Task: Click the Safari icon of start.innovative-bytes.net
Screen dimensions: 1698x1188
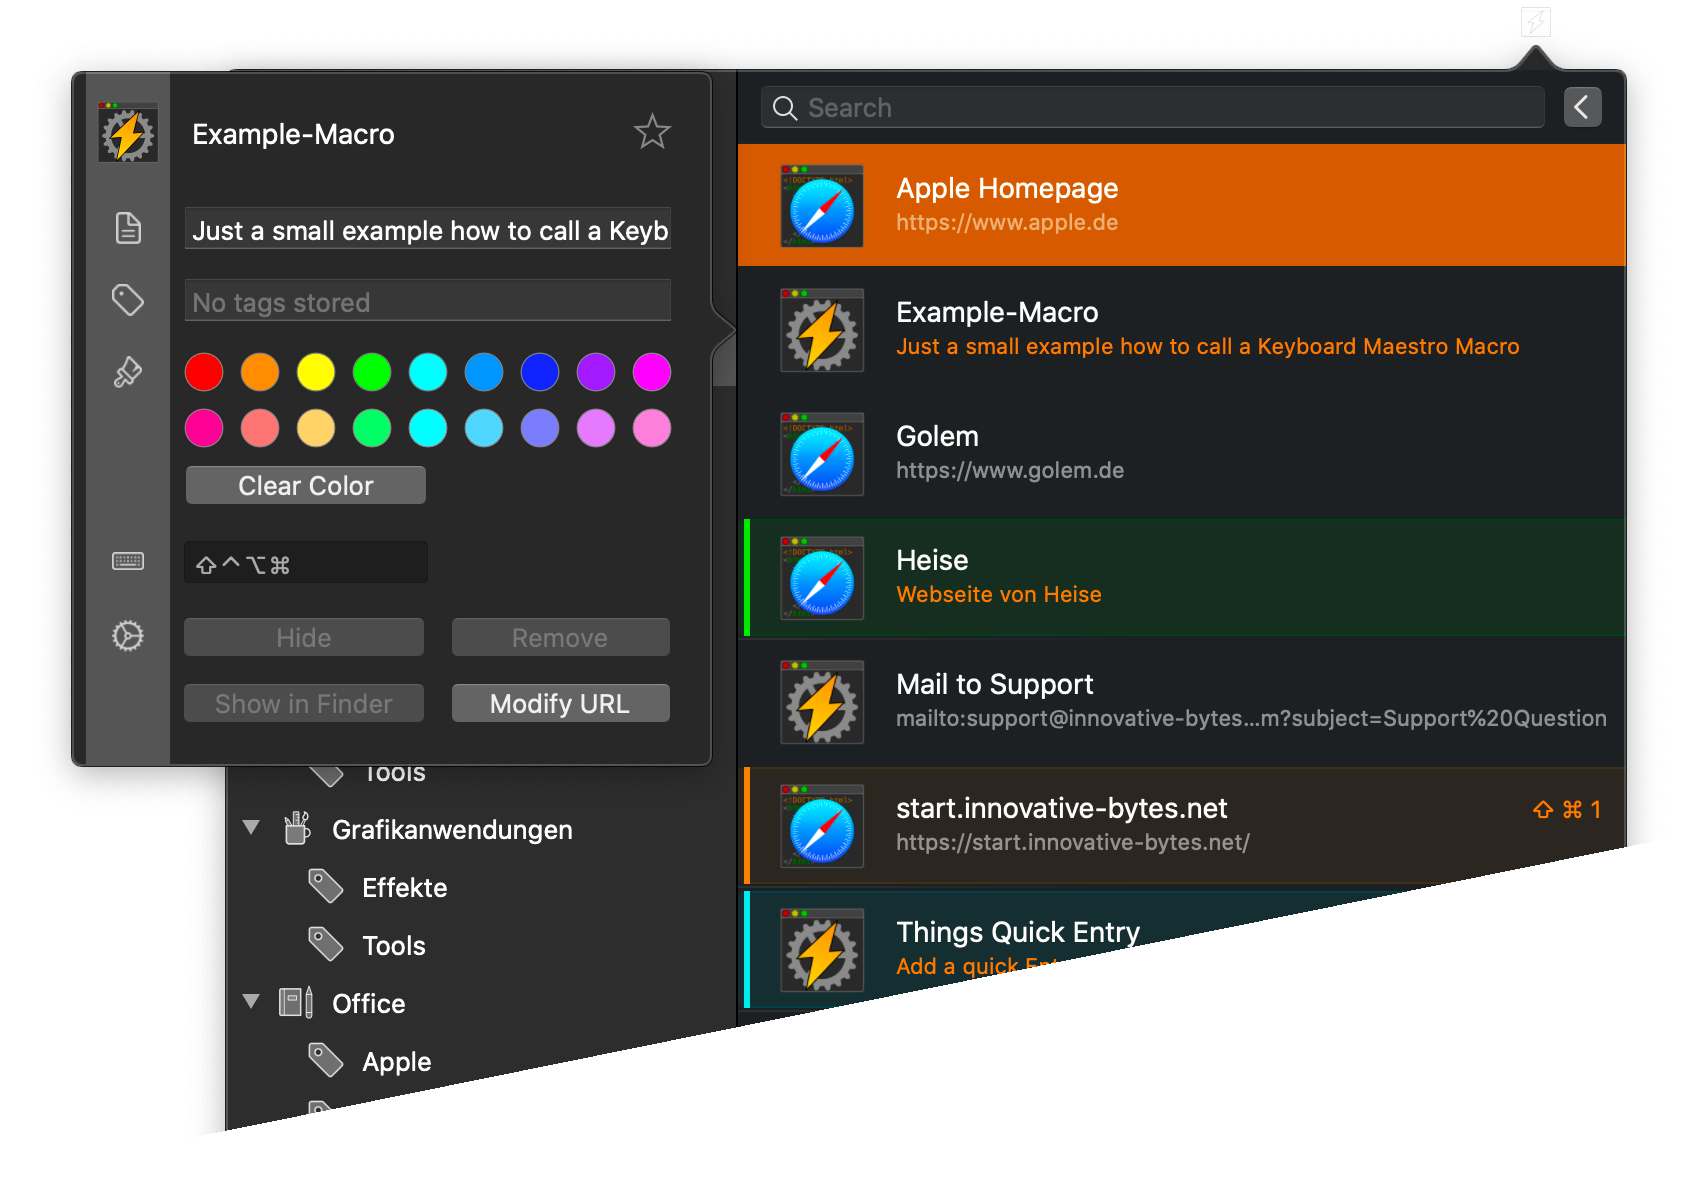Action: [x=822, y=826]
